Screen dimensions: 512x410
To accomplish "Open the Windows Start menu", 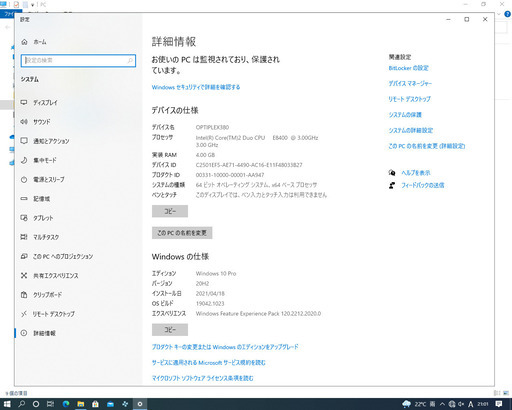I will [7, 404].
